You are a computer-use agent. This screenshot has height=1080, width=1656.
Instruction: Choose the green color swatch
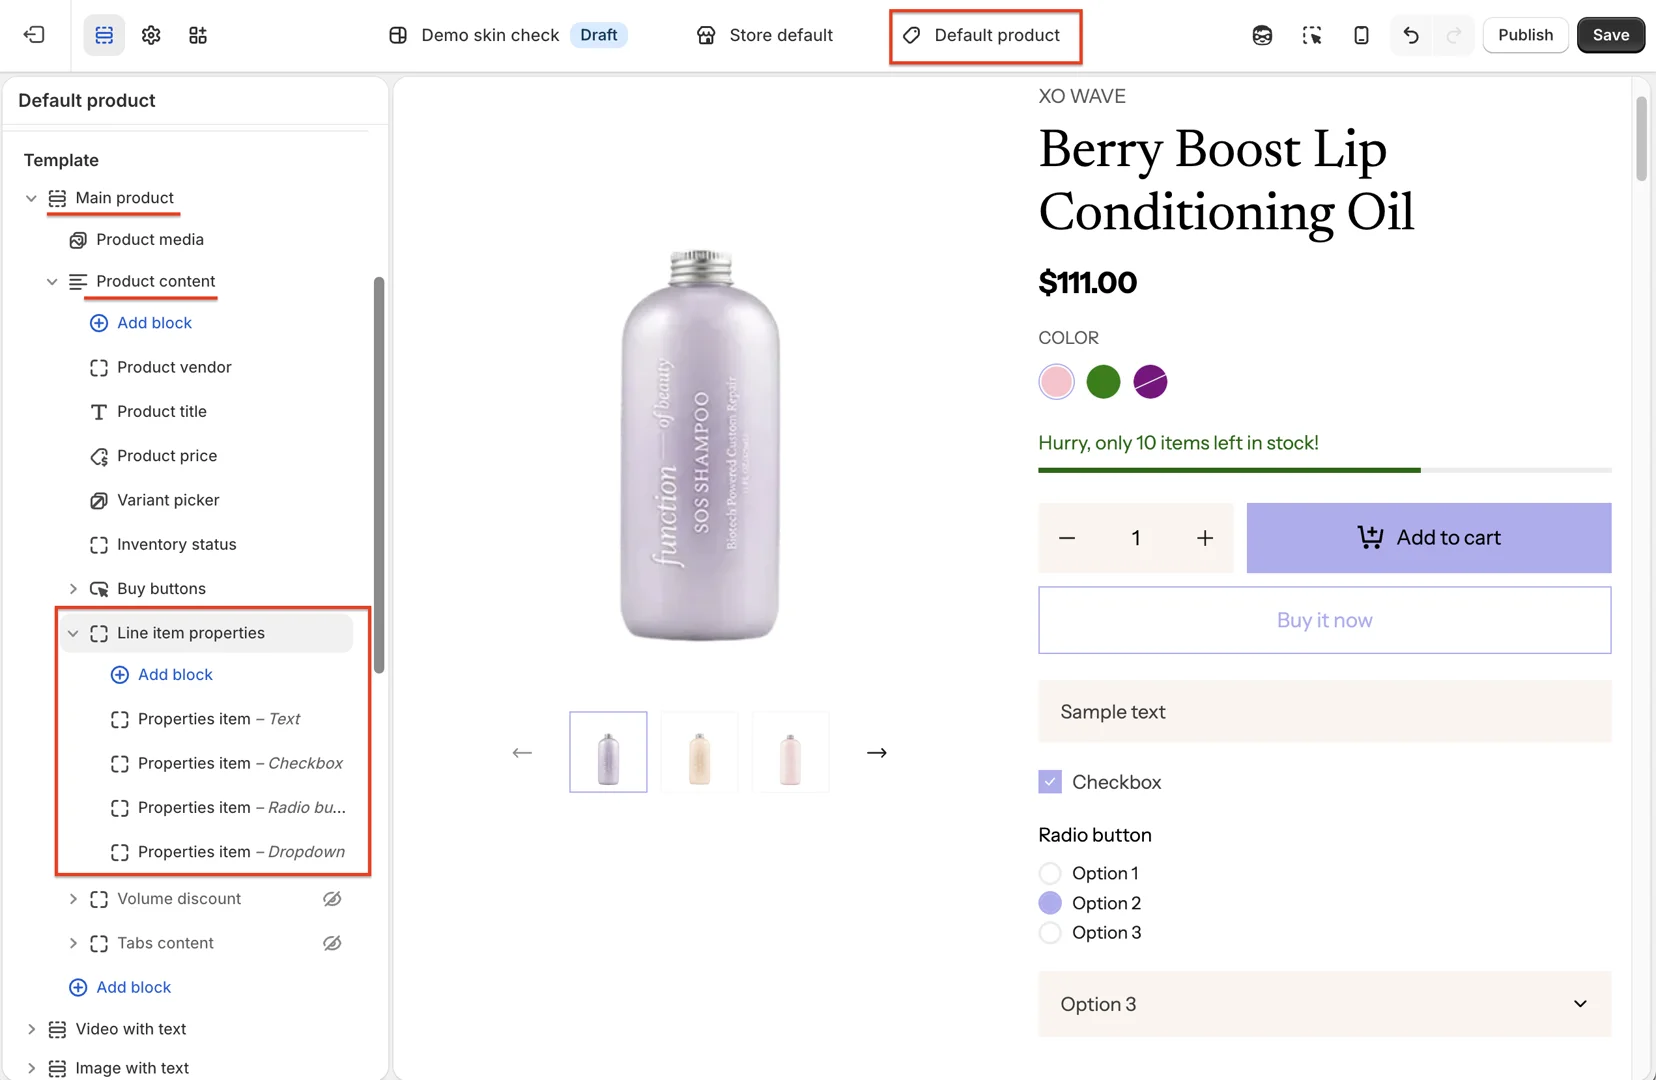click(x=1103, y=382)
